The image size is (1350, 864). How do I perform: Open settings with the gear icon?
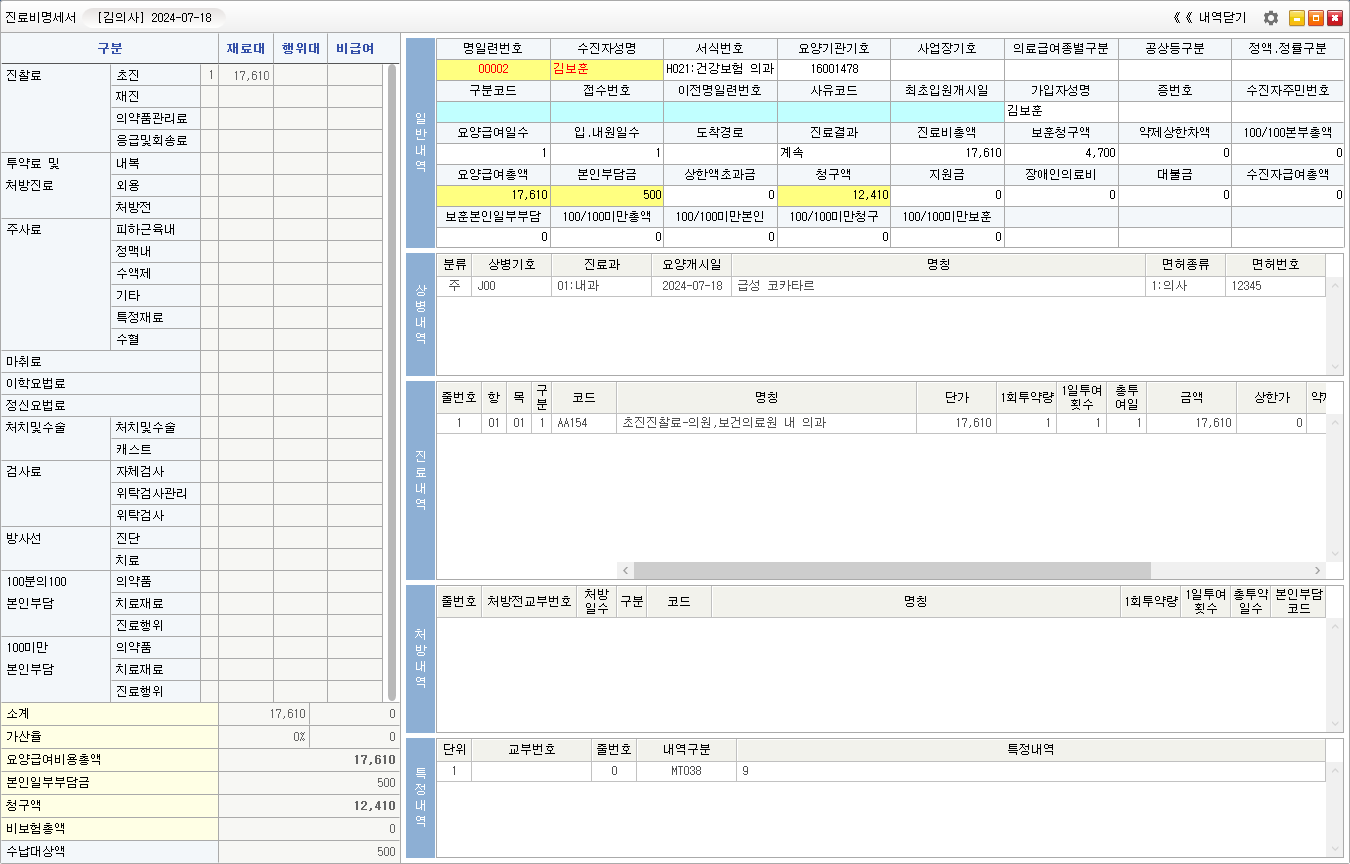click(x=1271, y=18)
